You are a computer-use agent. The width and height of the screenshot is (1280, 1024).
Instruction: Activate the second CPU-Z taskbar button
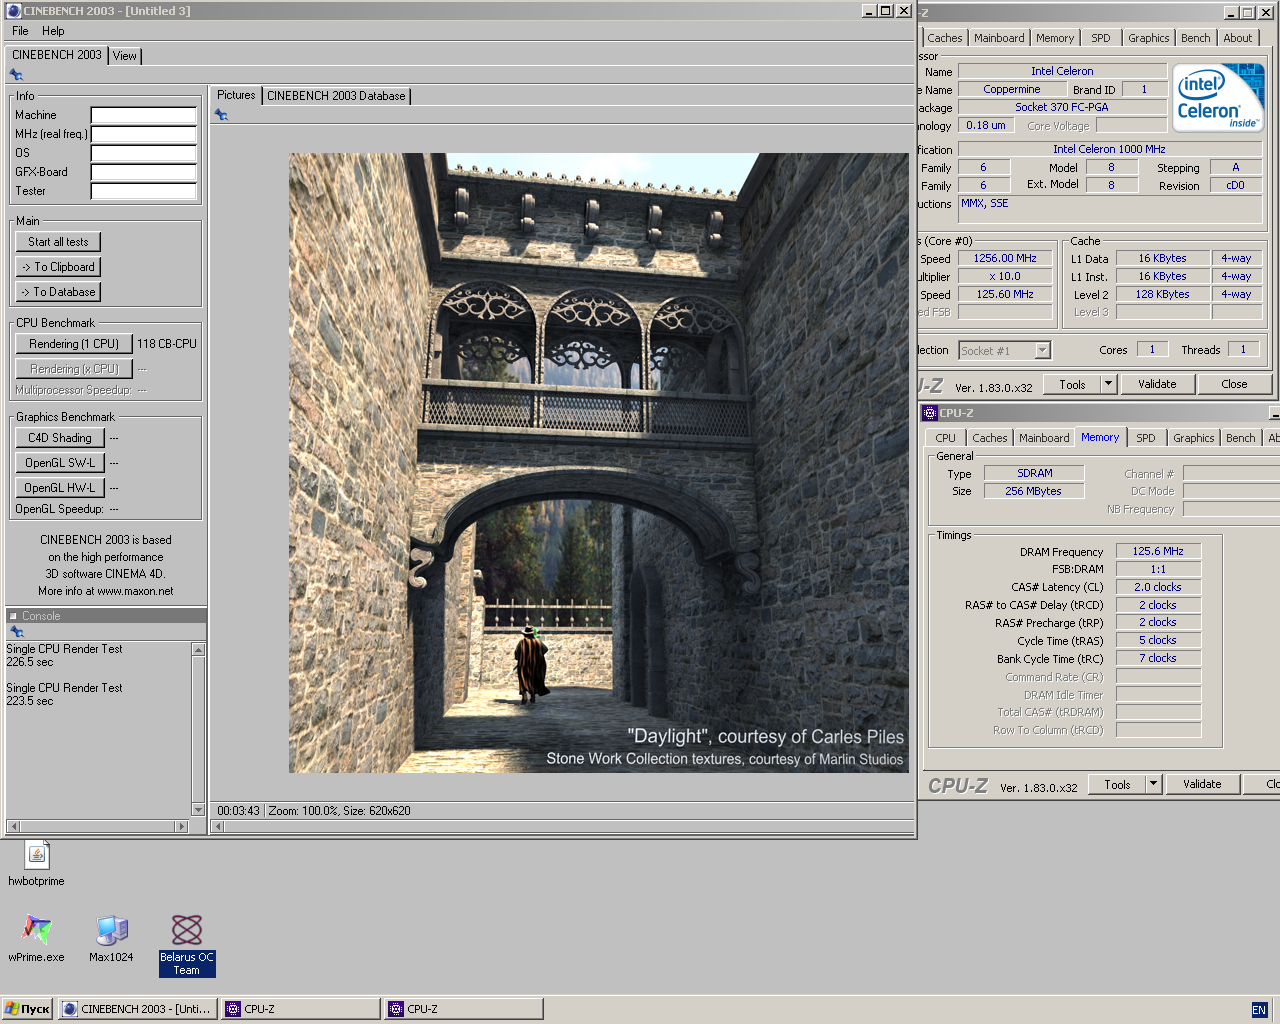(464, 1009)
